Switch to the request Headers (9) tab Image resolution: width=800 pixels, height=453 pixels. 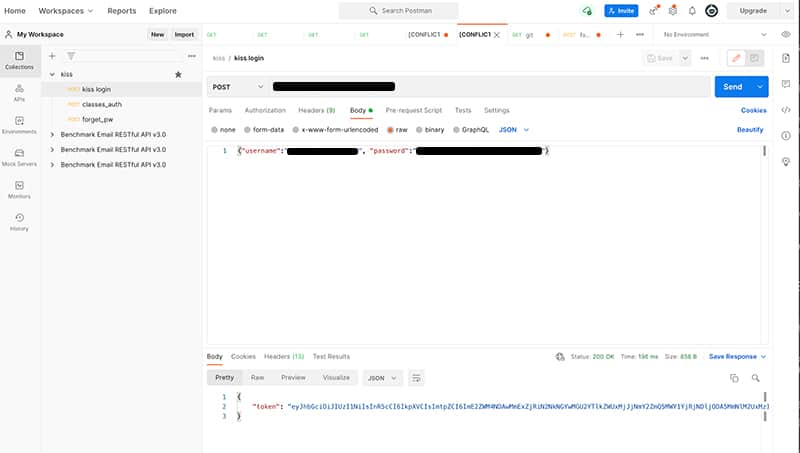click(317, 110)
